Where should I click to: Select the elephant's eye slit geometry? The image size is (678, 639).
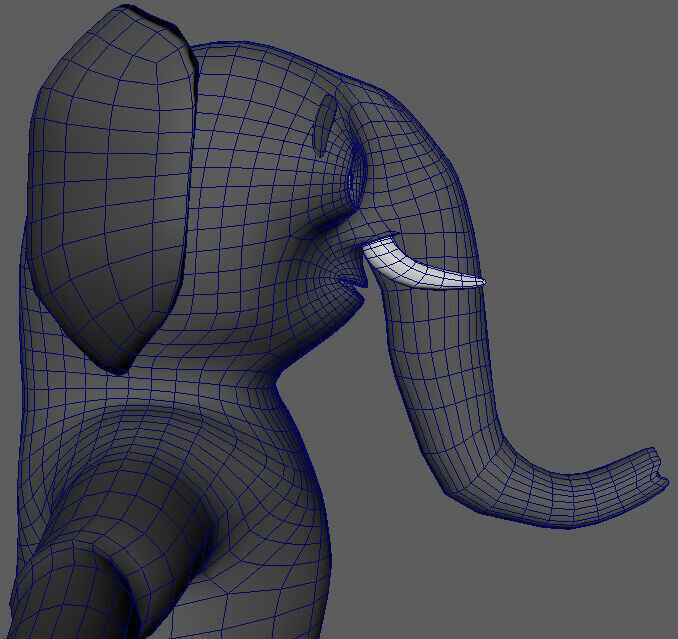(x=324, y=125)
